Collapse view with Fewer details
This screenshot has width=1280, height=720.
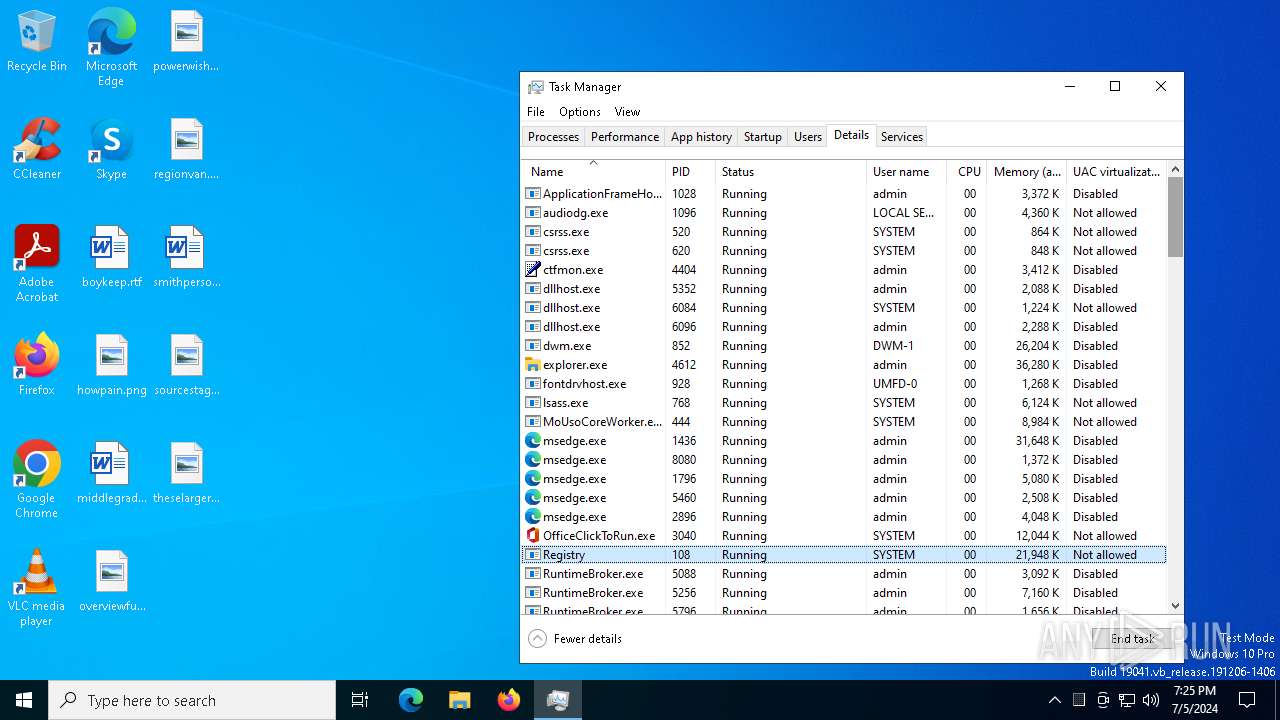[575, 639]
